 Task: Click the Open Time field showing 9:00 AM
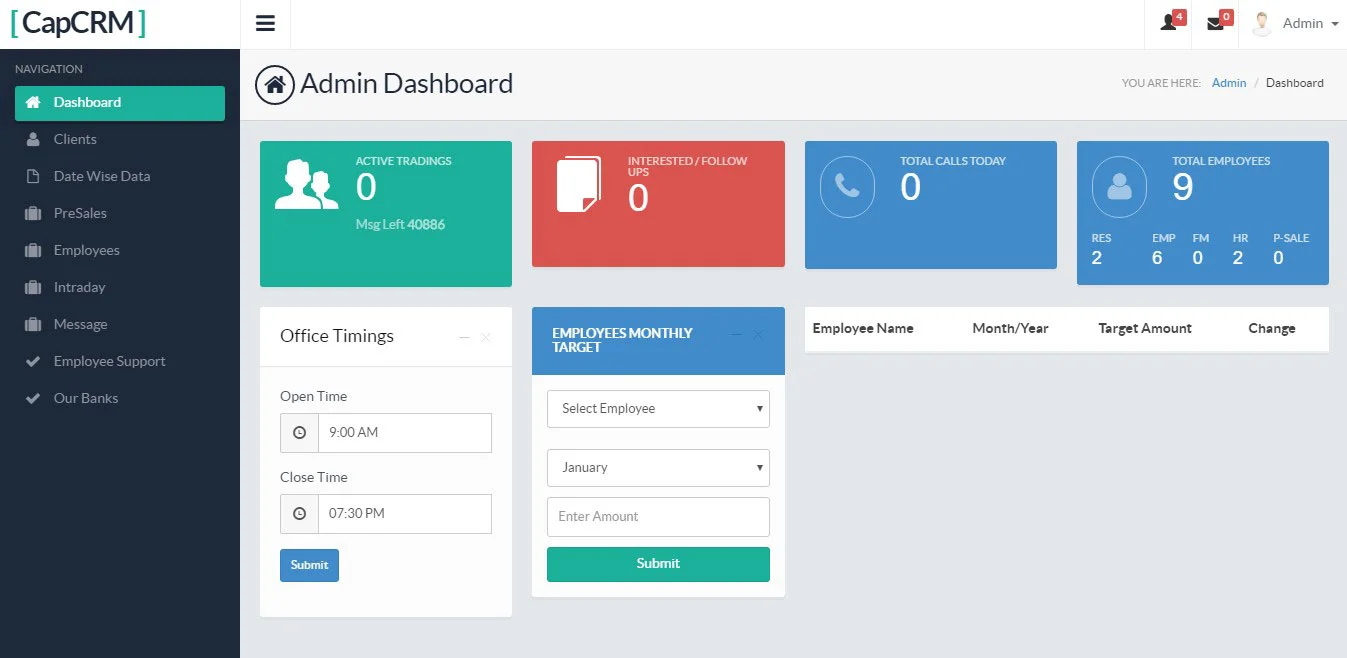point(405,433)
